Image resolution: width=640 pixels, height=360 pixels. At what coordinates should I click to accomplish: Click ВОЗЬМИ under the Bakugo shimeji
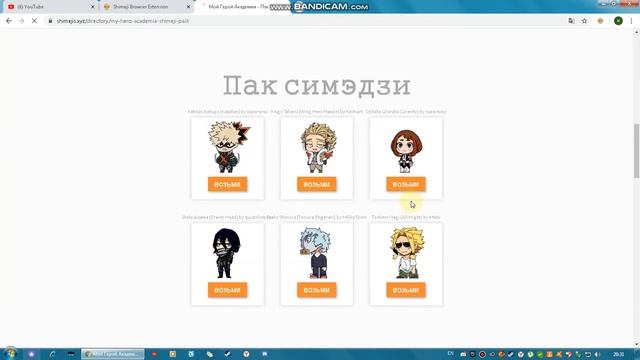227,184
